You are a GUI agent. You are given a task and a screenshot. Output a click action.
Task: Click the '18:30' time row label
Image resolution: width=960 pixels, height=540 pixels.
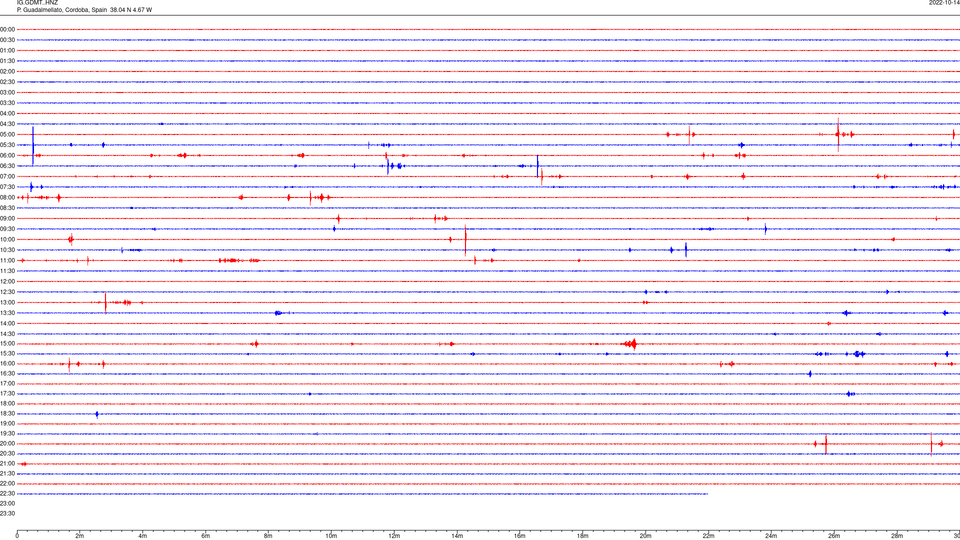coord(7,414)
